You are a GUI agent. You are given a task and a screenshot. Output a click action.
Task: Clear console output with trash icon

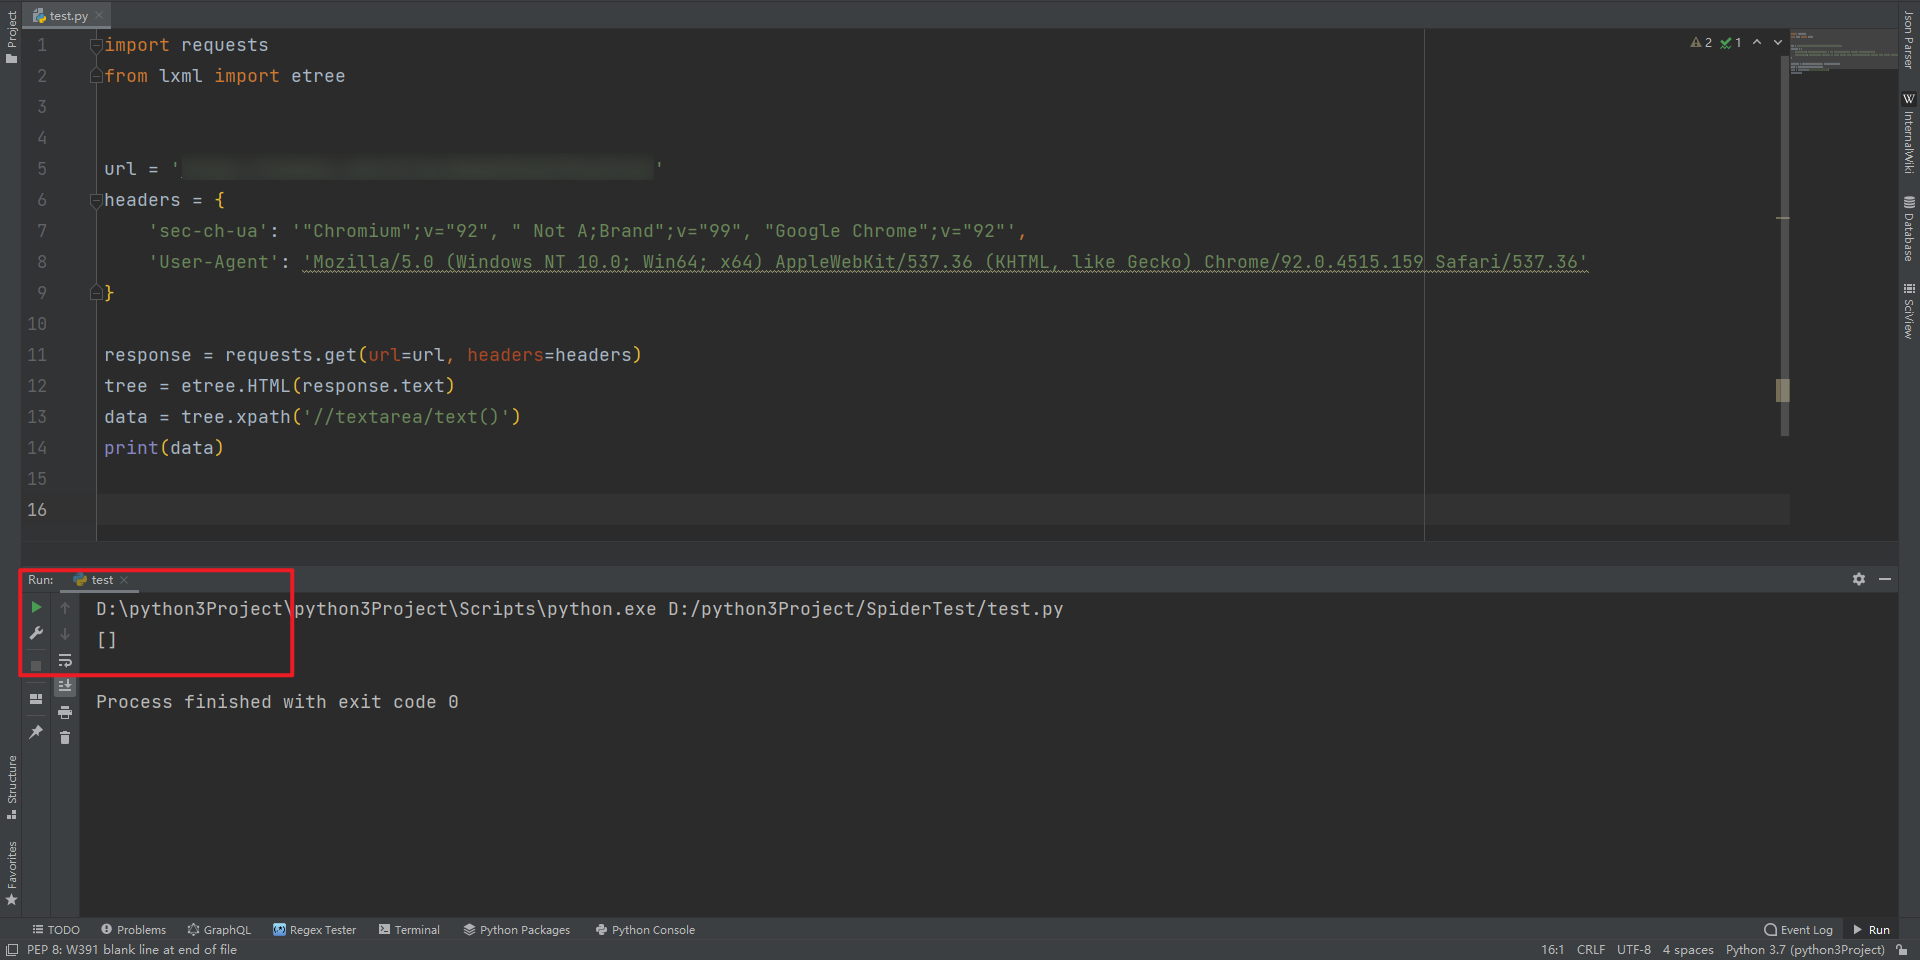(65, 738)
